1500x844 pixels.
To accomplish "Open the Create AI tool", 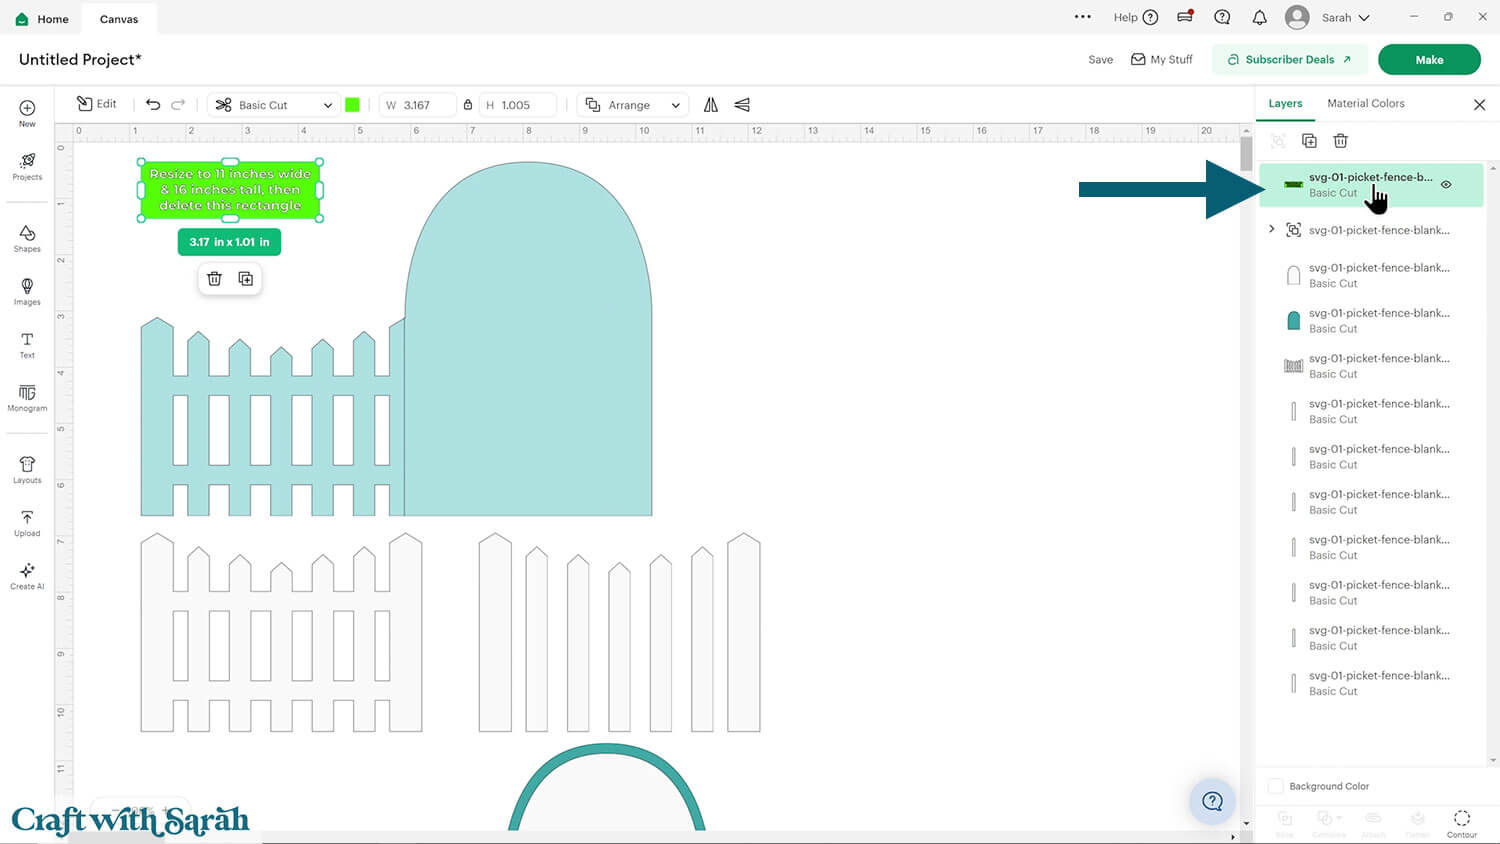I will pyautogui.click(x=27, y=575).
